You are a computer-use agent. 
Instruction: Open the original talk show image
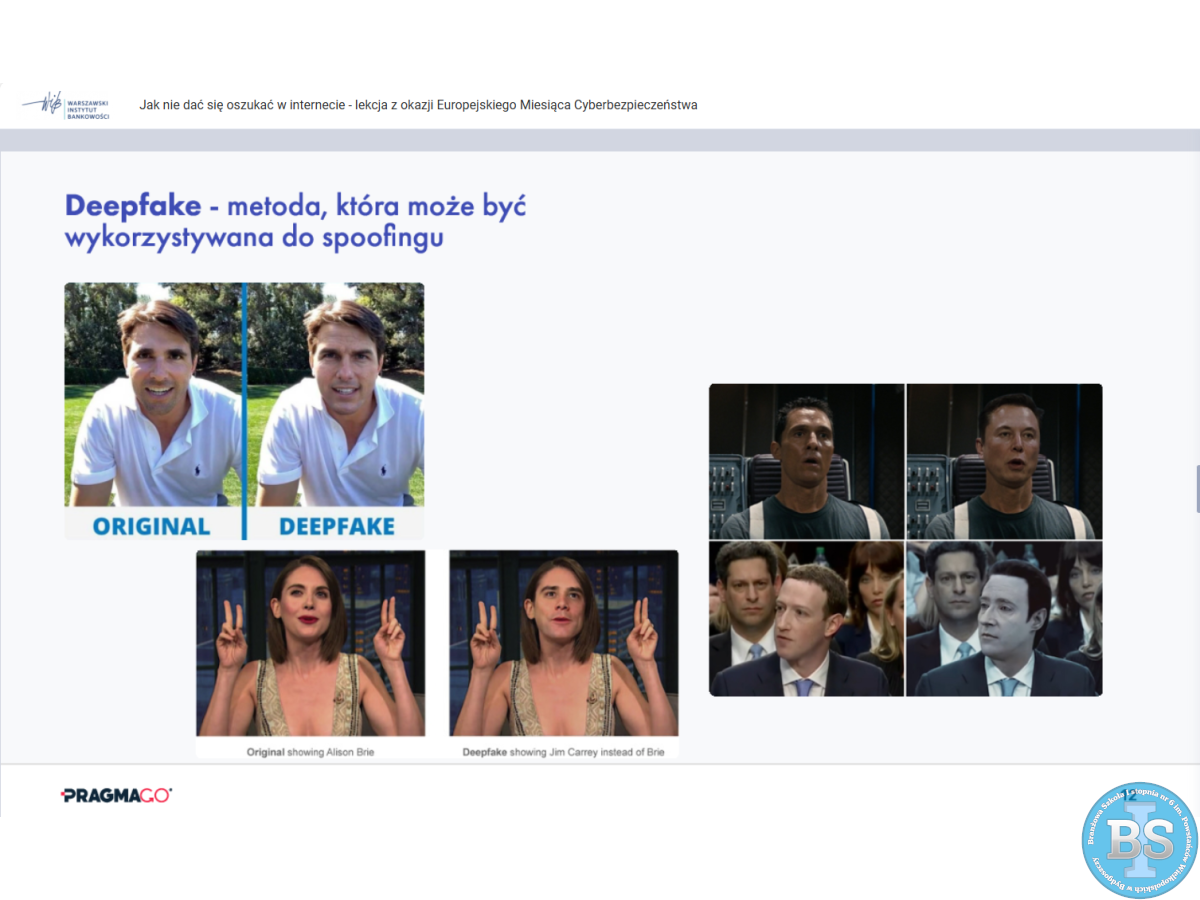[310, 643]
